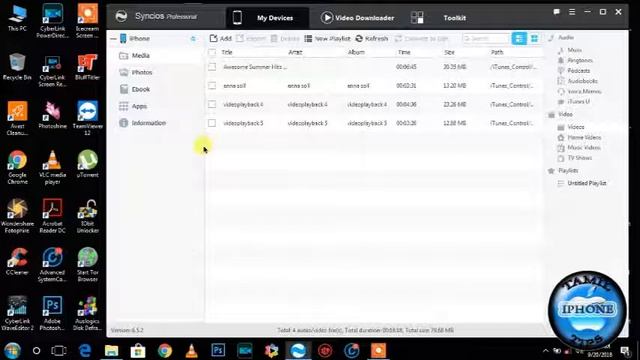Viewport: 640px width, 360px height.
Task: Sort by the Time column header
Action: click(404, 52)
